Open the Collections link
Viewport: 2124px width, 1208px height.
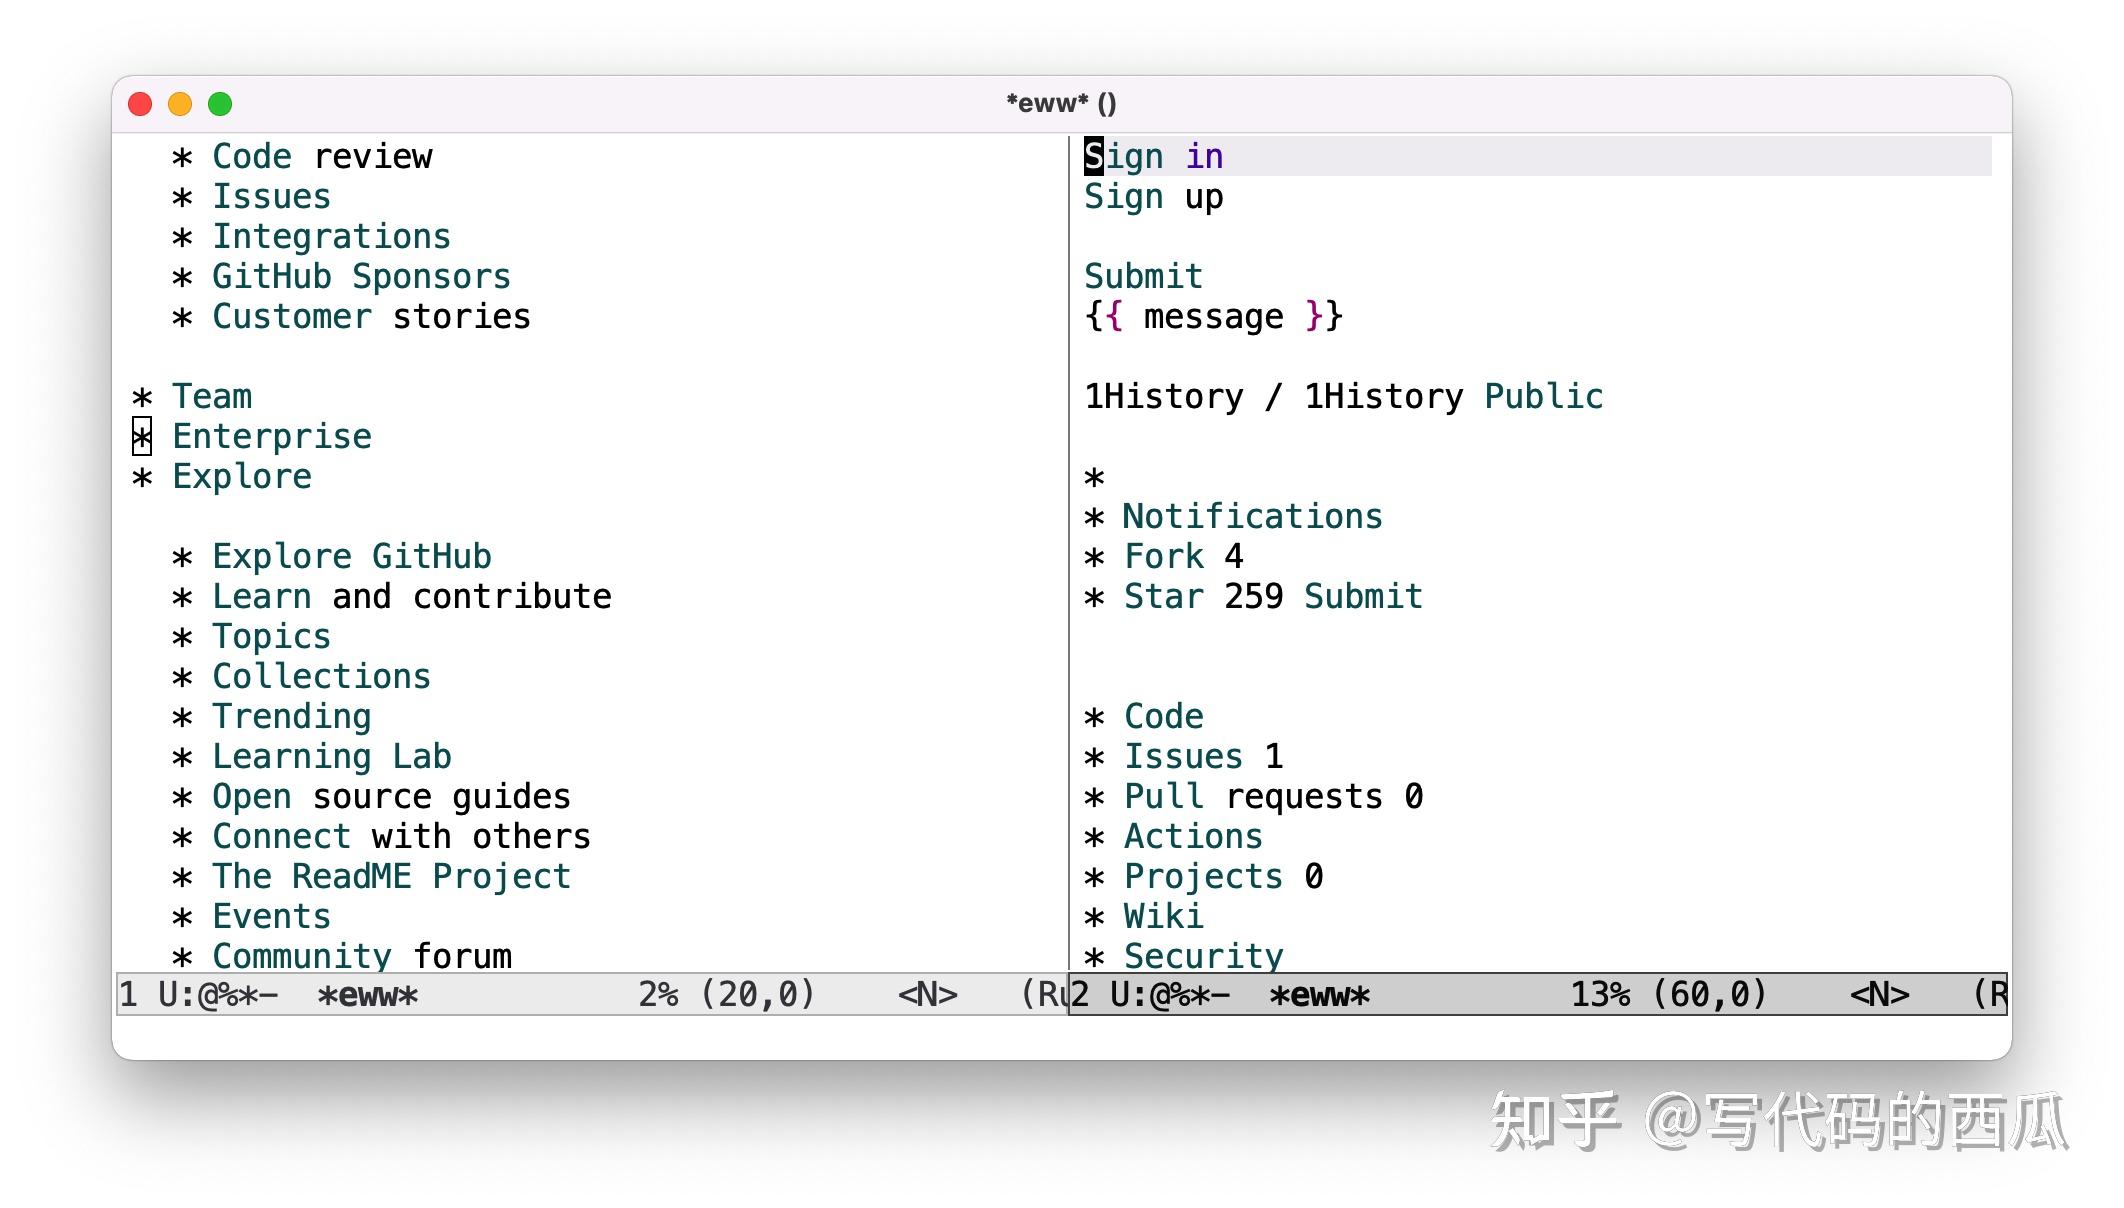(x=321, y=677)
